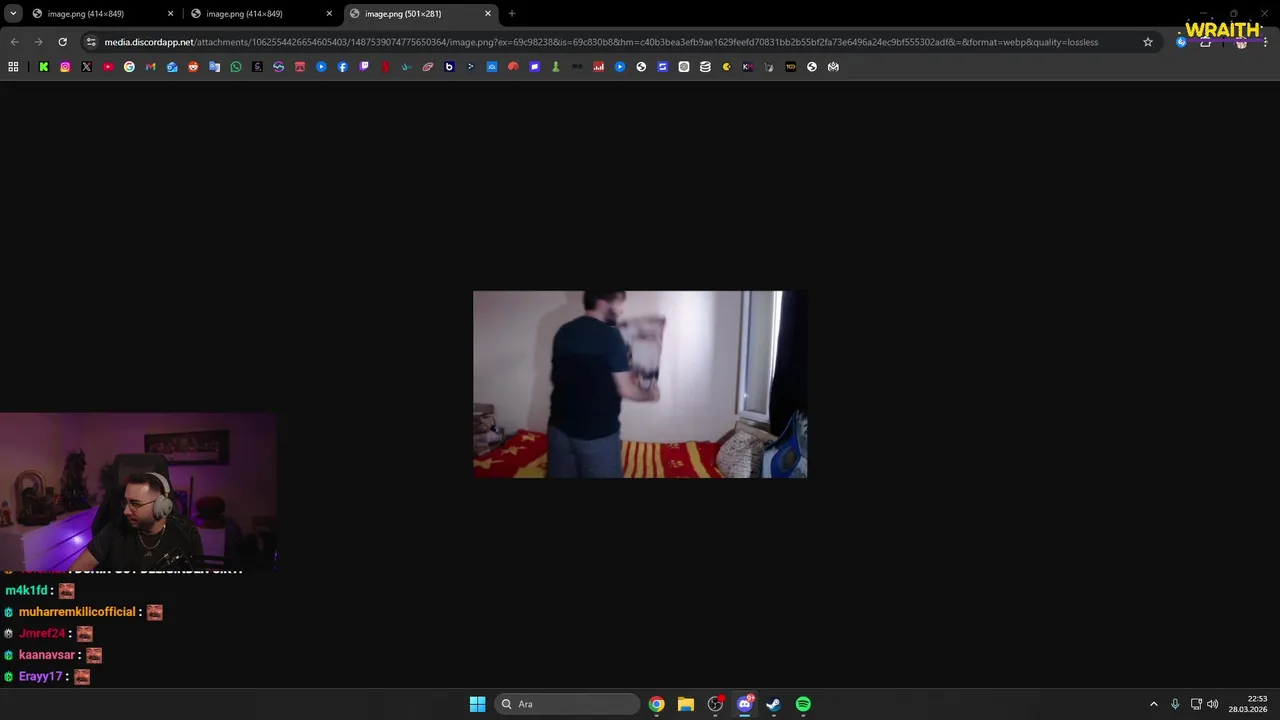This screenshot has width=1280, height=720.
Task: Open the Shazam extension icon
Action: click(x=1181, y=42)
